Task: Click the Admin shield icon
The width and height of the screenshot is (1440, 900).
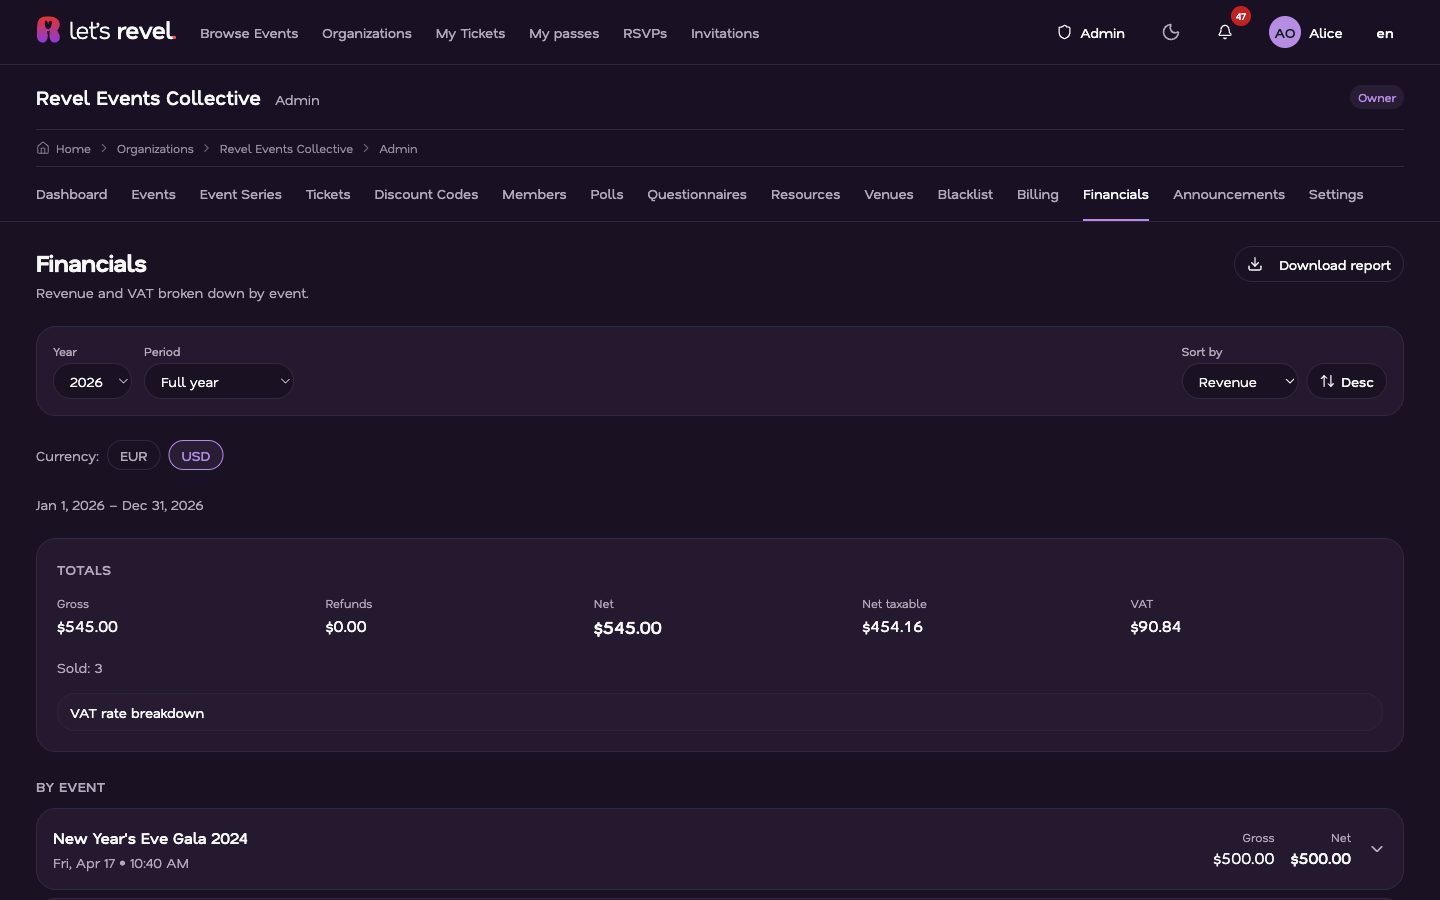Action: (1064, 33)
